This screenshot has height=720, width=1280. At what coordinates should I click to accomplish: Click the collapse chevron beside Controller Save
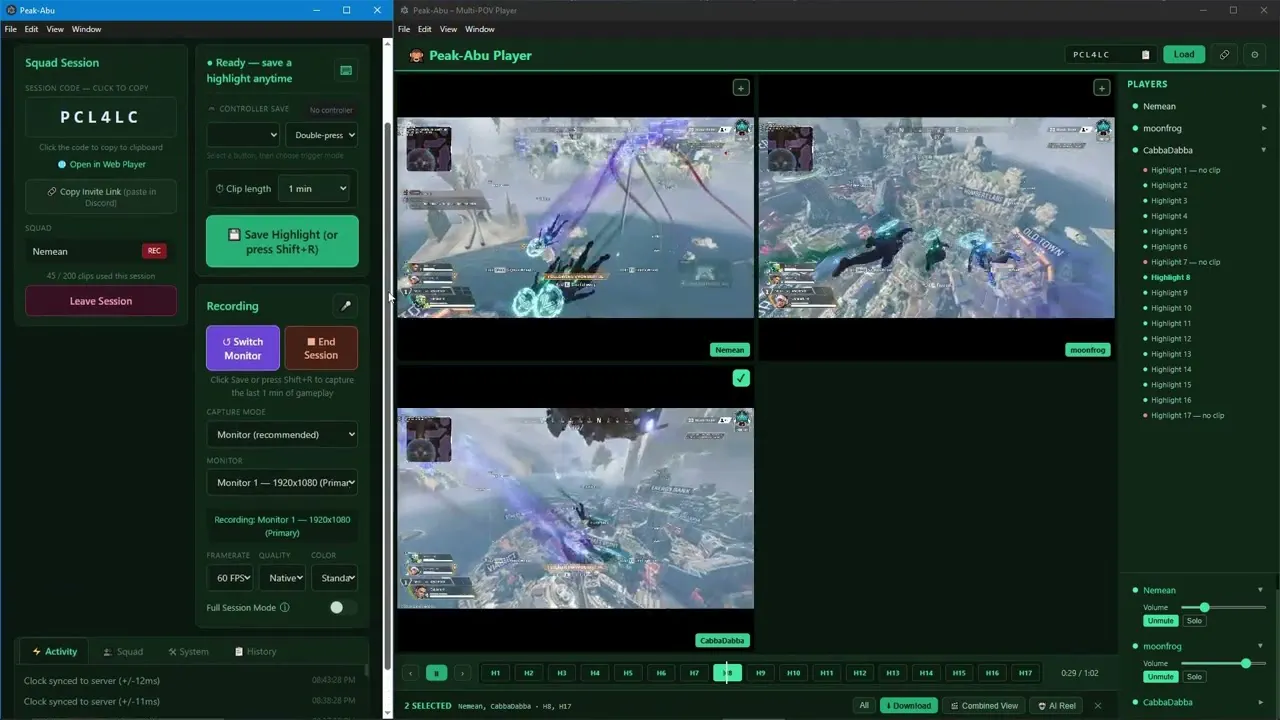[212, 109]
